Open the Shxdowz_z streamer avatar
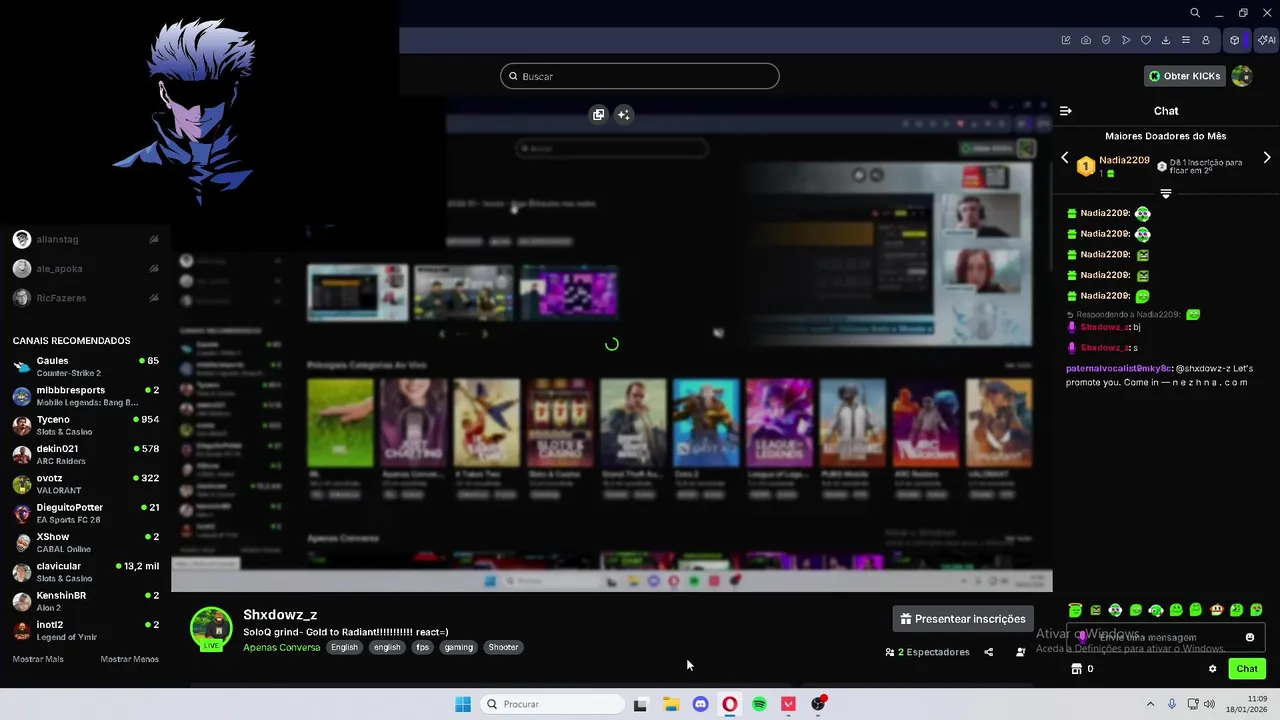Image resolution: width=1280 pixels, height=720 pixels. [x=211, y=629]
